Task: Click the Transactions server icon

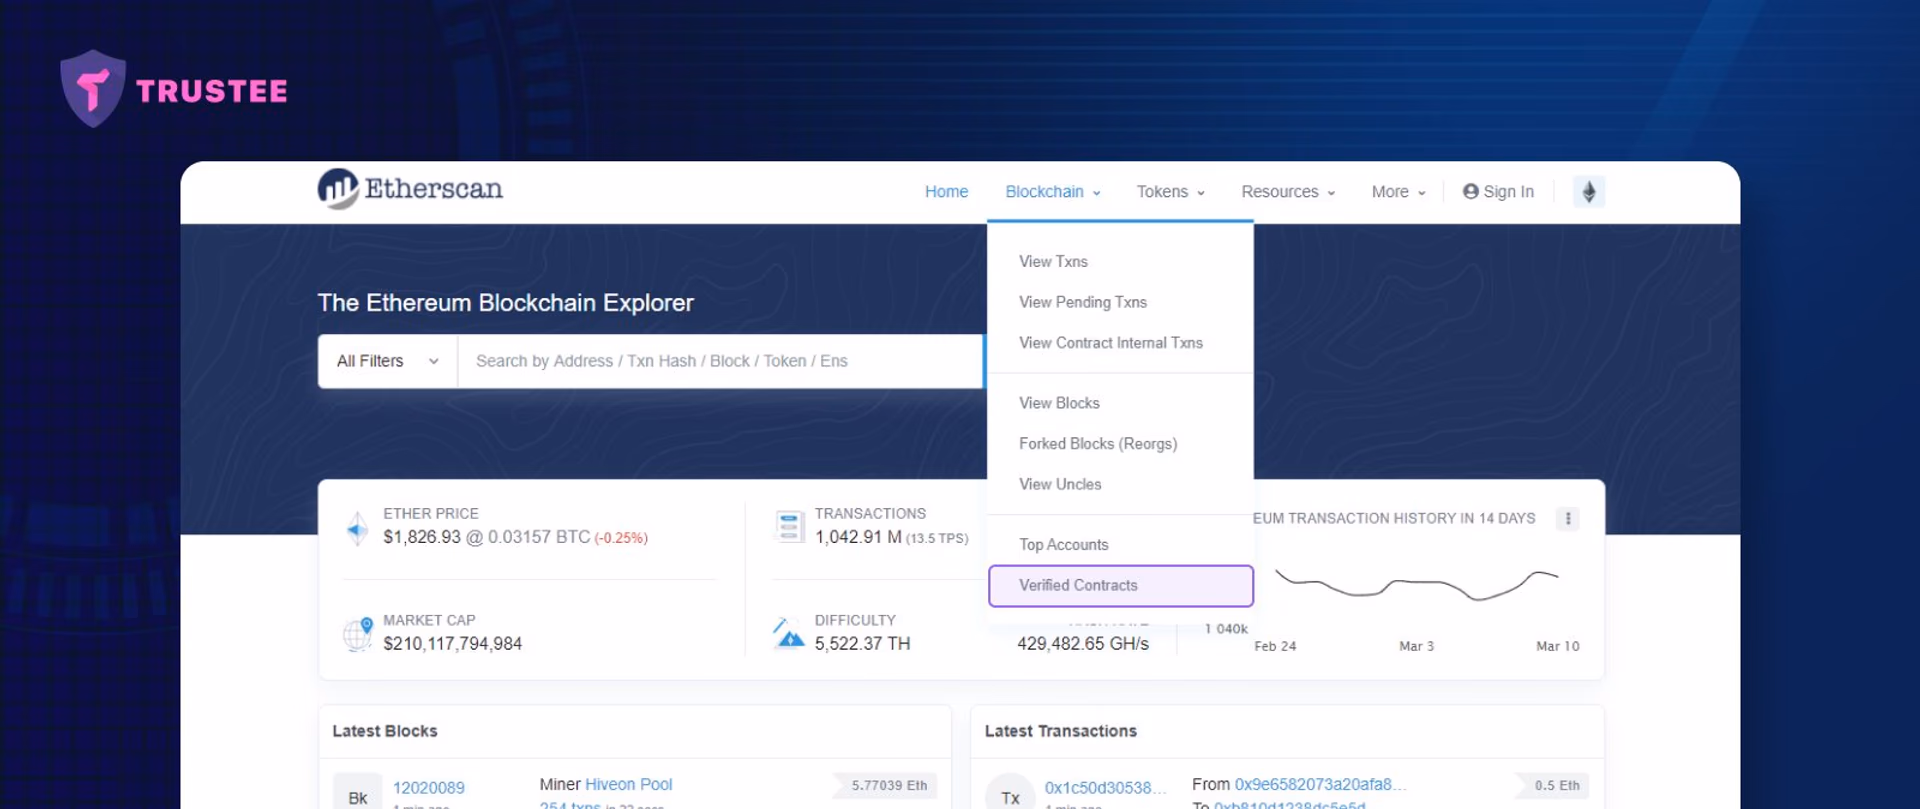Action: (789, 526)
